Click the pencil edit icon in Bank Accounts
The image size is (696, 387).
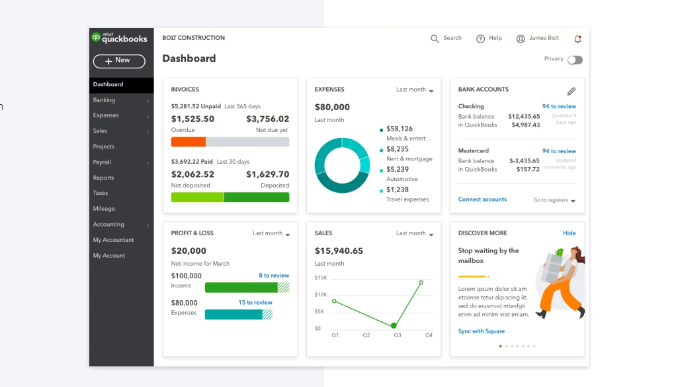(571, 91)
